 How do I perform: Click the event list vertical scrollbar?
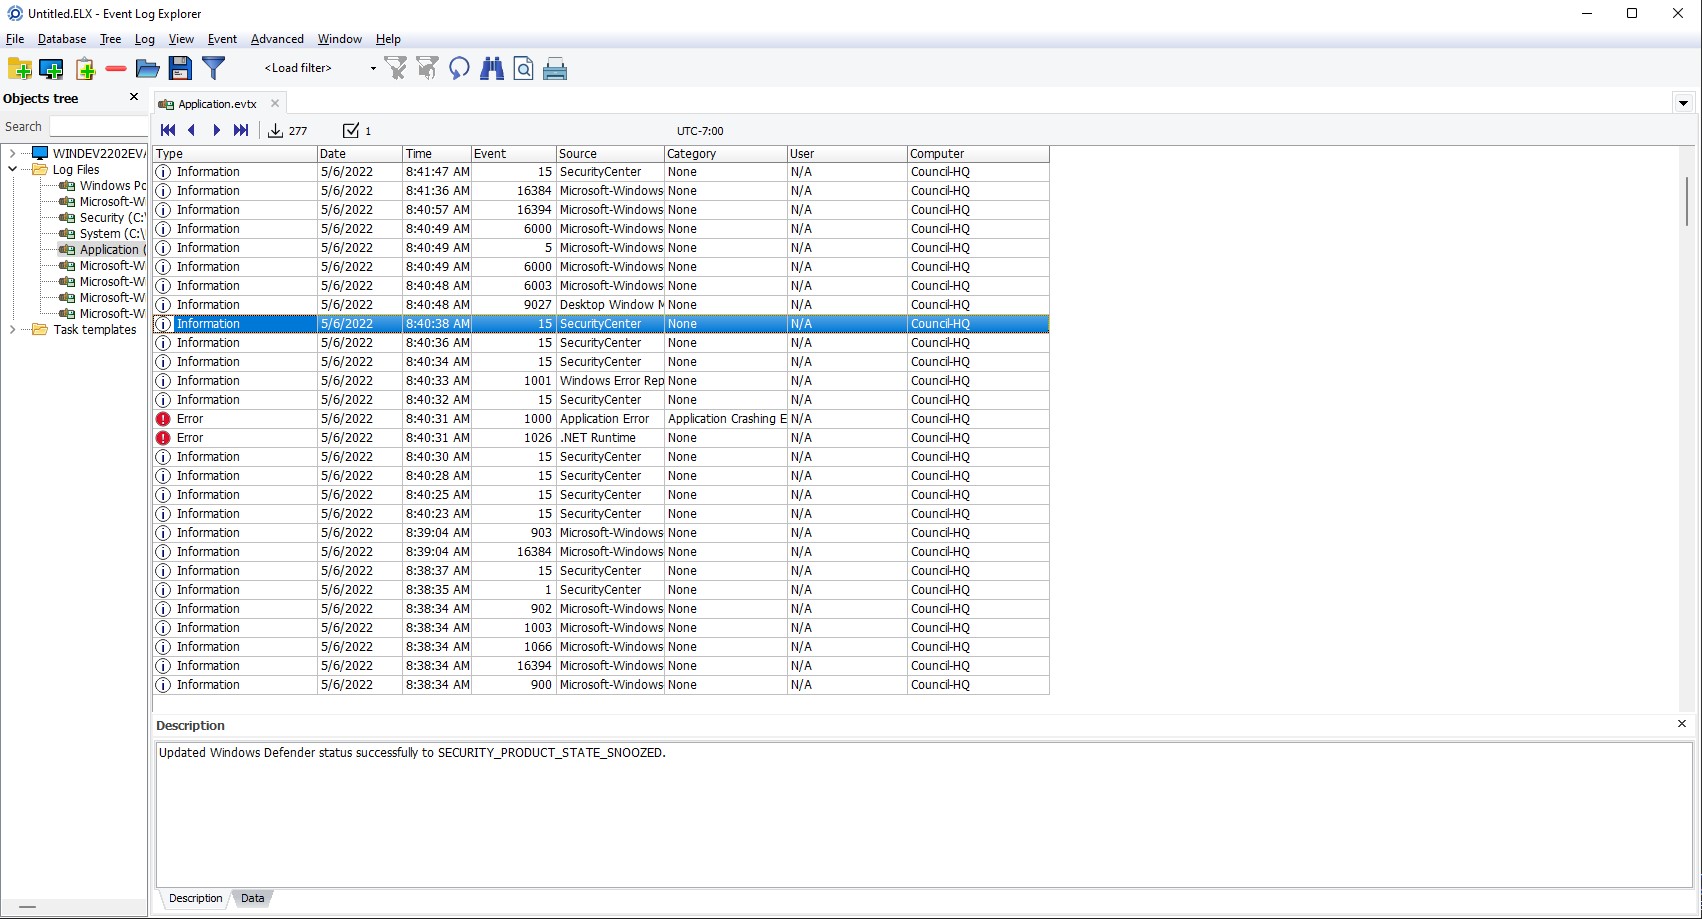(1686, 200)
